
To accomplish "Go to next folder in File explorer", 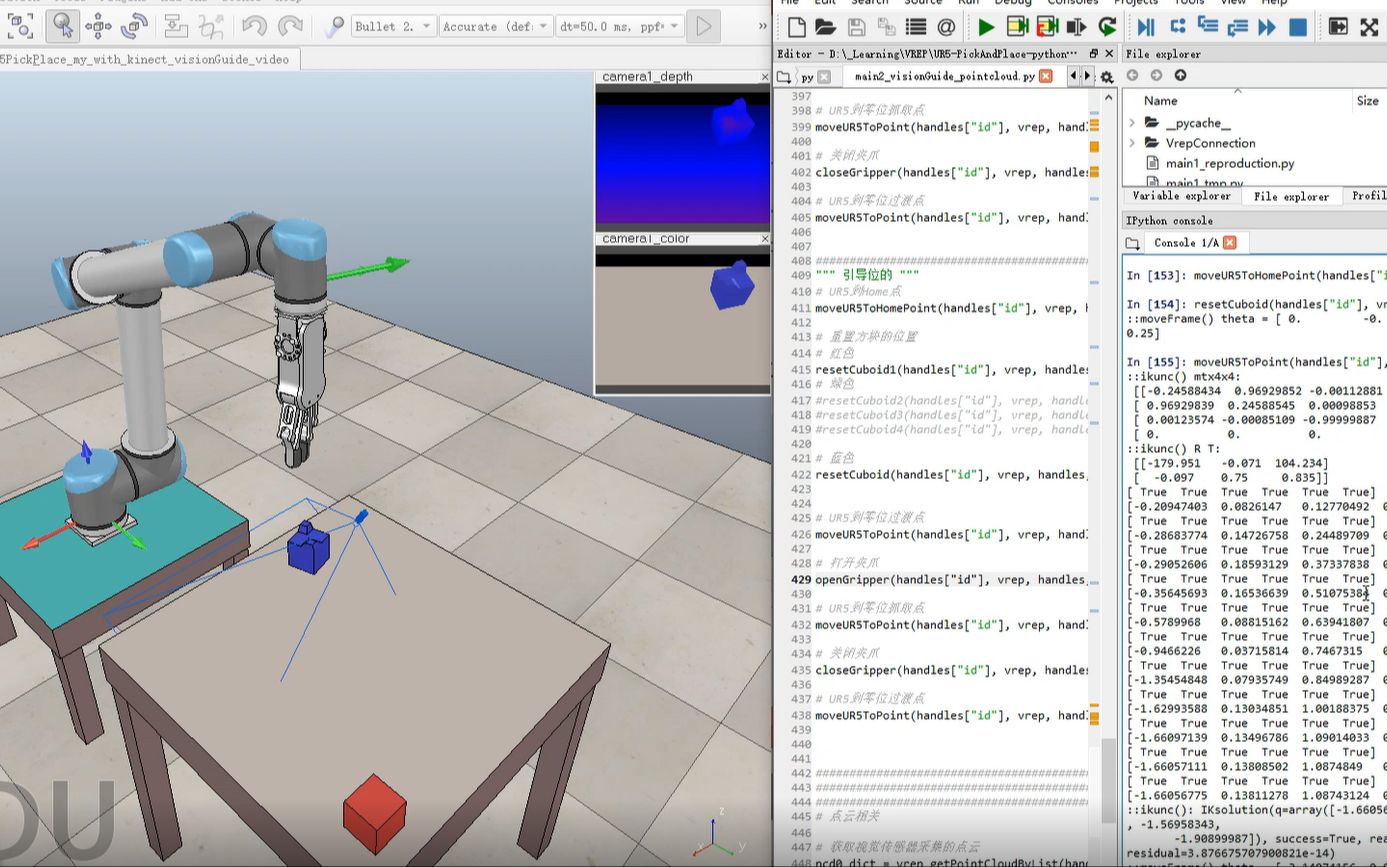I will pos(1156,75).
